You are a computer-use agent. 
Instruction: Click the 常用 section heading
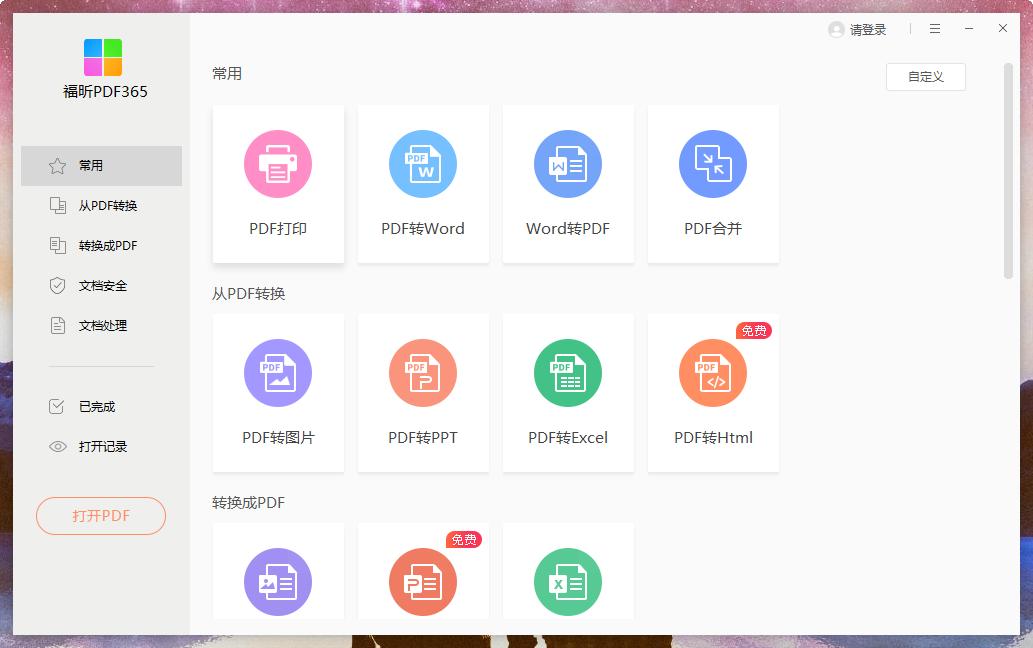[x=227, y=73]
